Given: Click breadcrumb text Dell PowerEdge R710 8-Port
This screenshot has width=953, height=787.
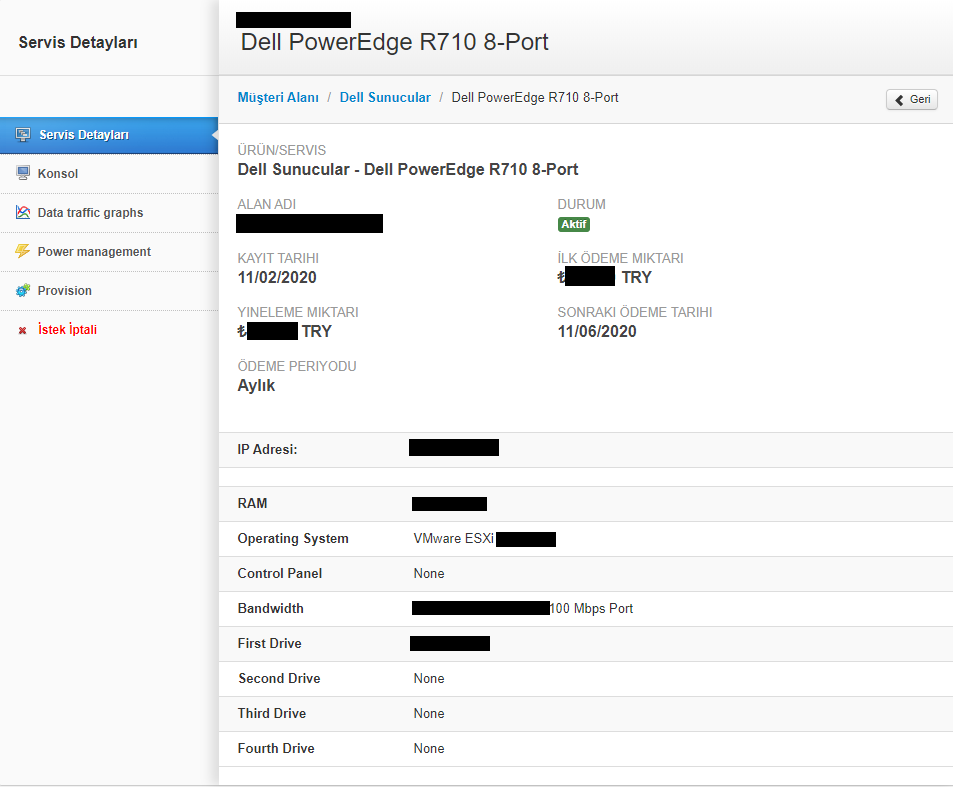Looking at the screenshot, I should tap(535, 97).
